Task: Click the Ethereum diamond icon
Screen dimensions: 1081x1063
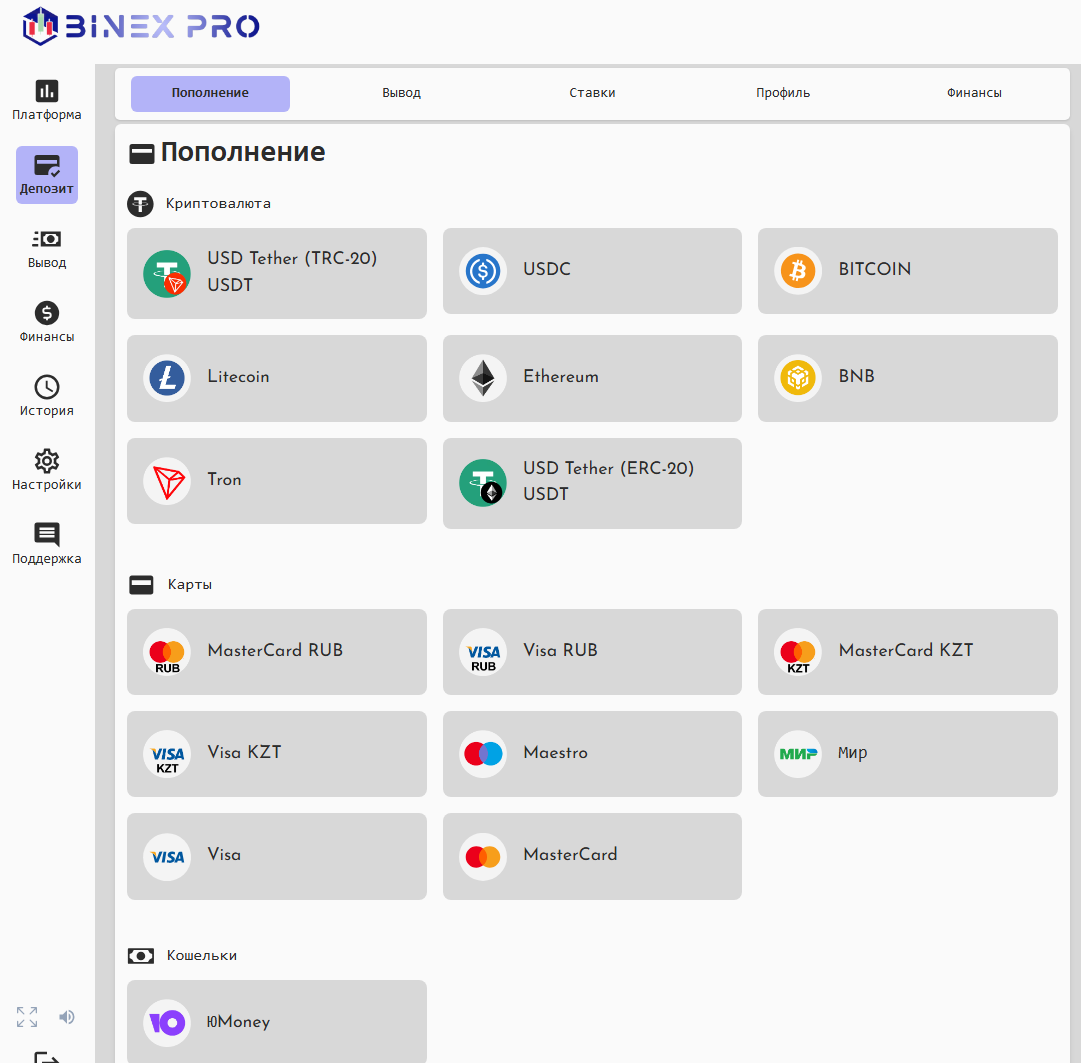Action: [483, 378]
